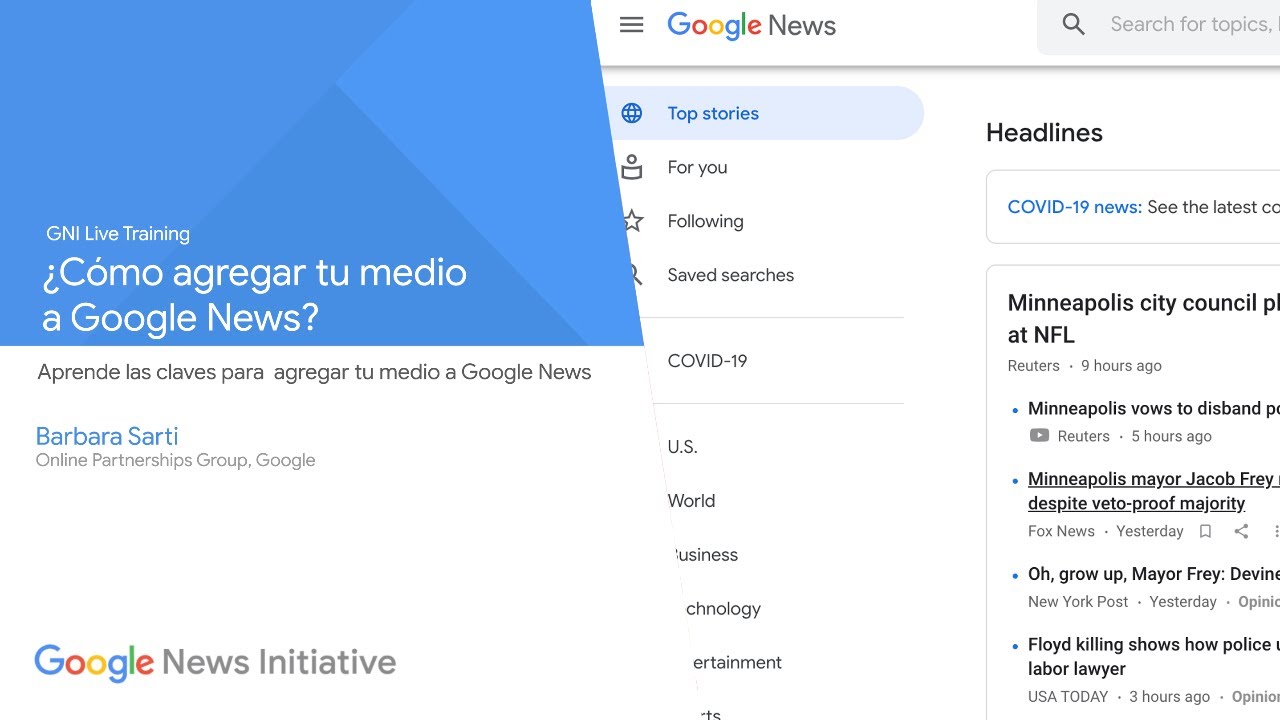Screen dimensions: 1280x720
Task: Open the COVID-19 sidebar section
Action: (707, 361)
